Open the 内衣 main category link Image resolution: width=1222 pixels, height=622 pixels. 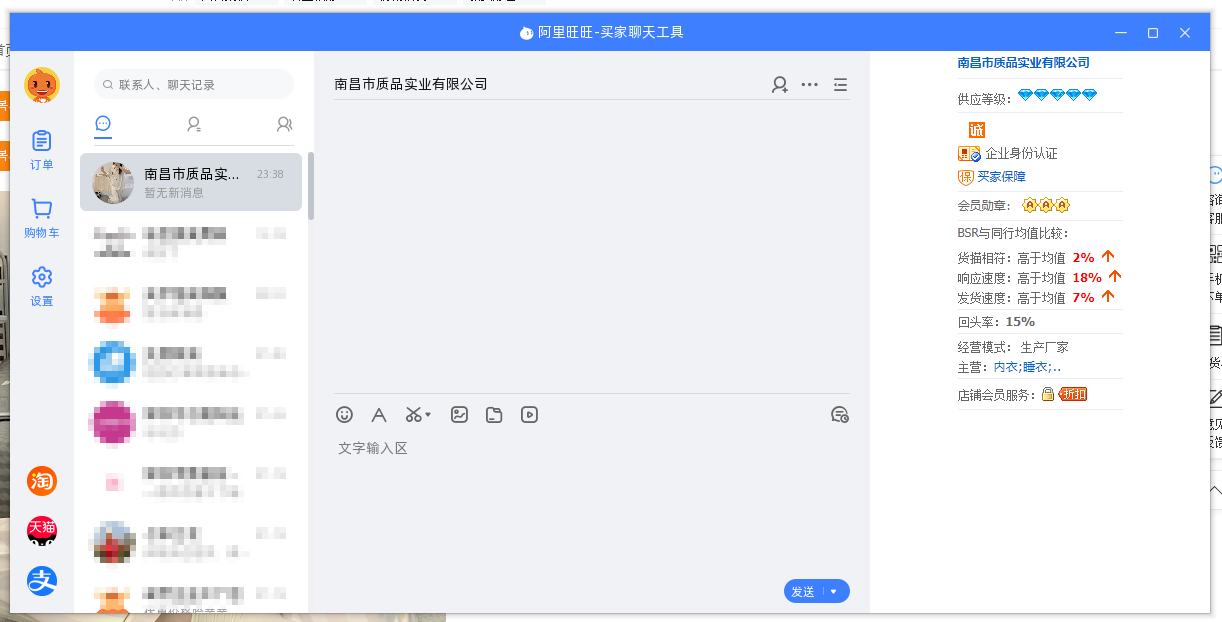tap(1006, 367)
